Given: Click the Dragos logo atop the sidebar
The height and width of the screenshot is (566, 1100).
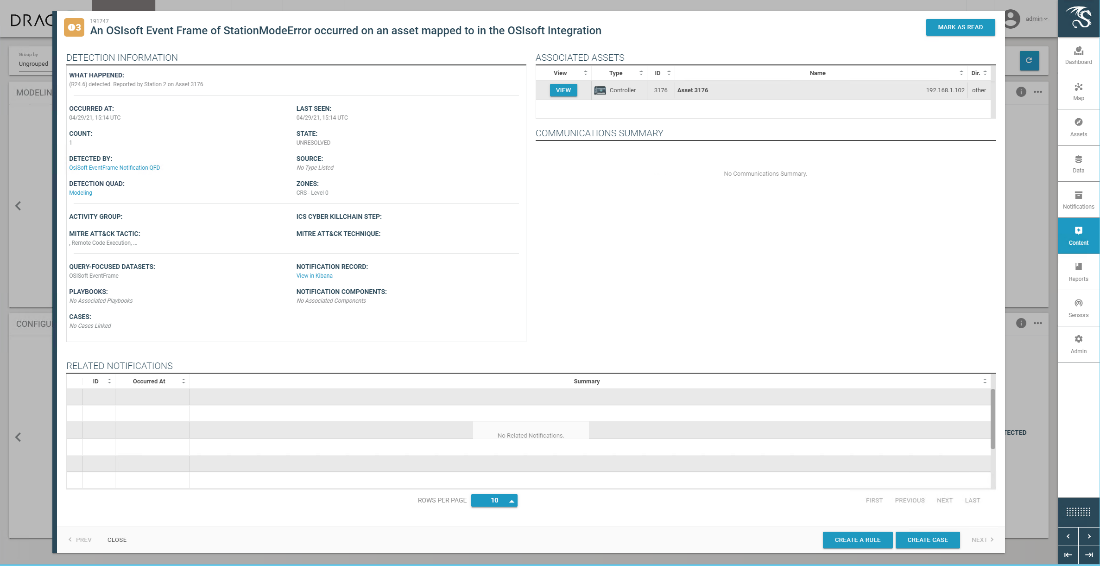Looking at the screenshot, I should click(1078, 18).
